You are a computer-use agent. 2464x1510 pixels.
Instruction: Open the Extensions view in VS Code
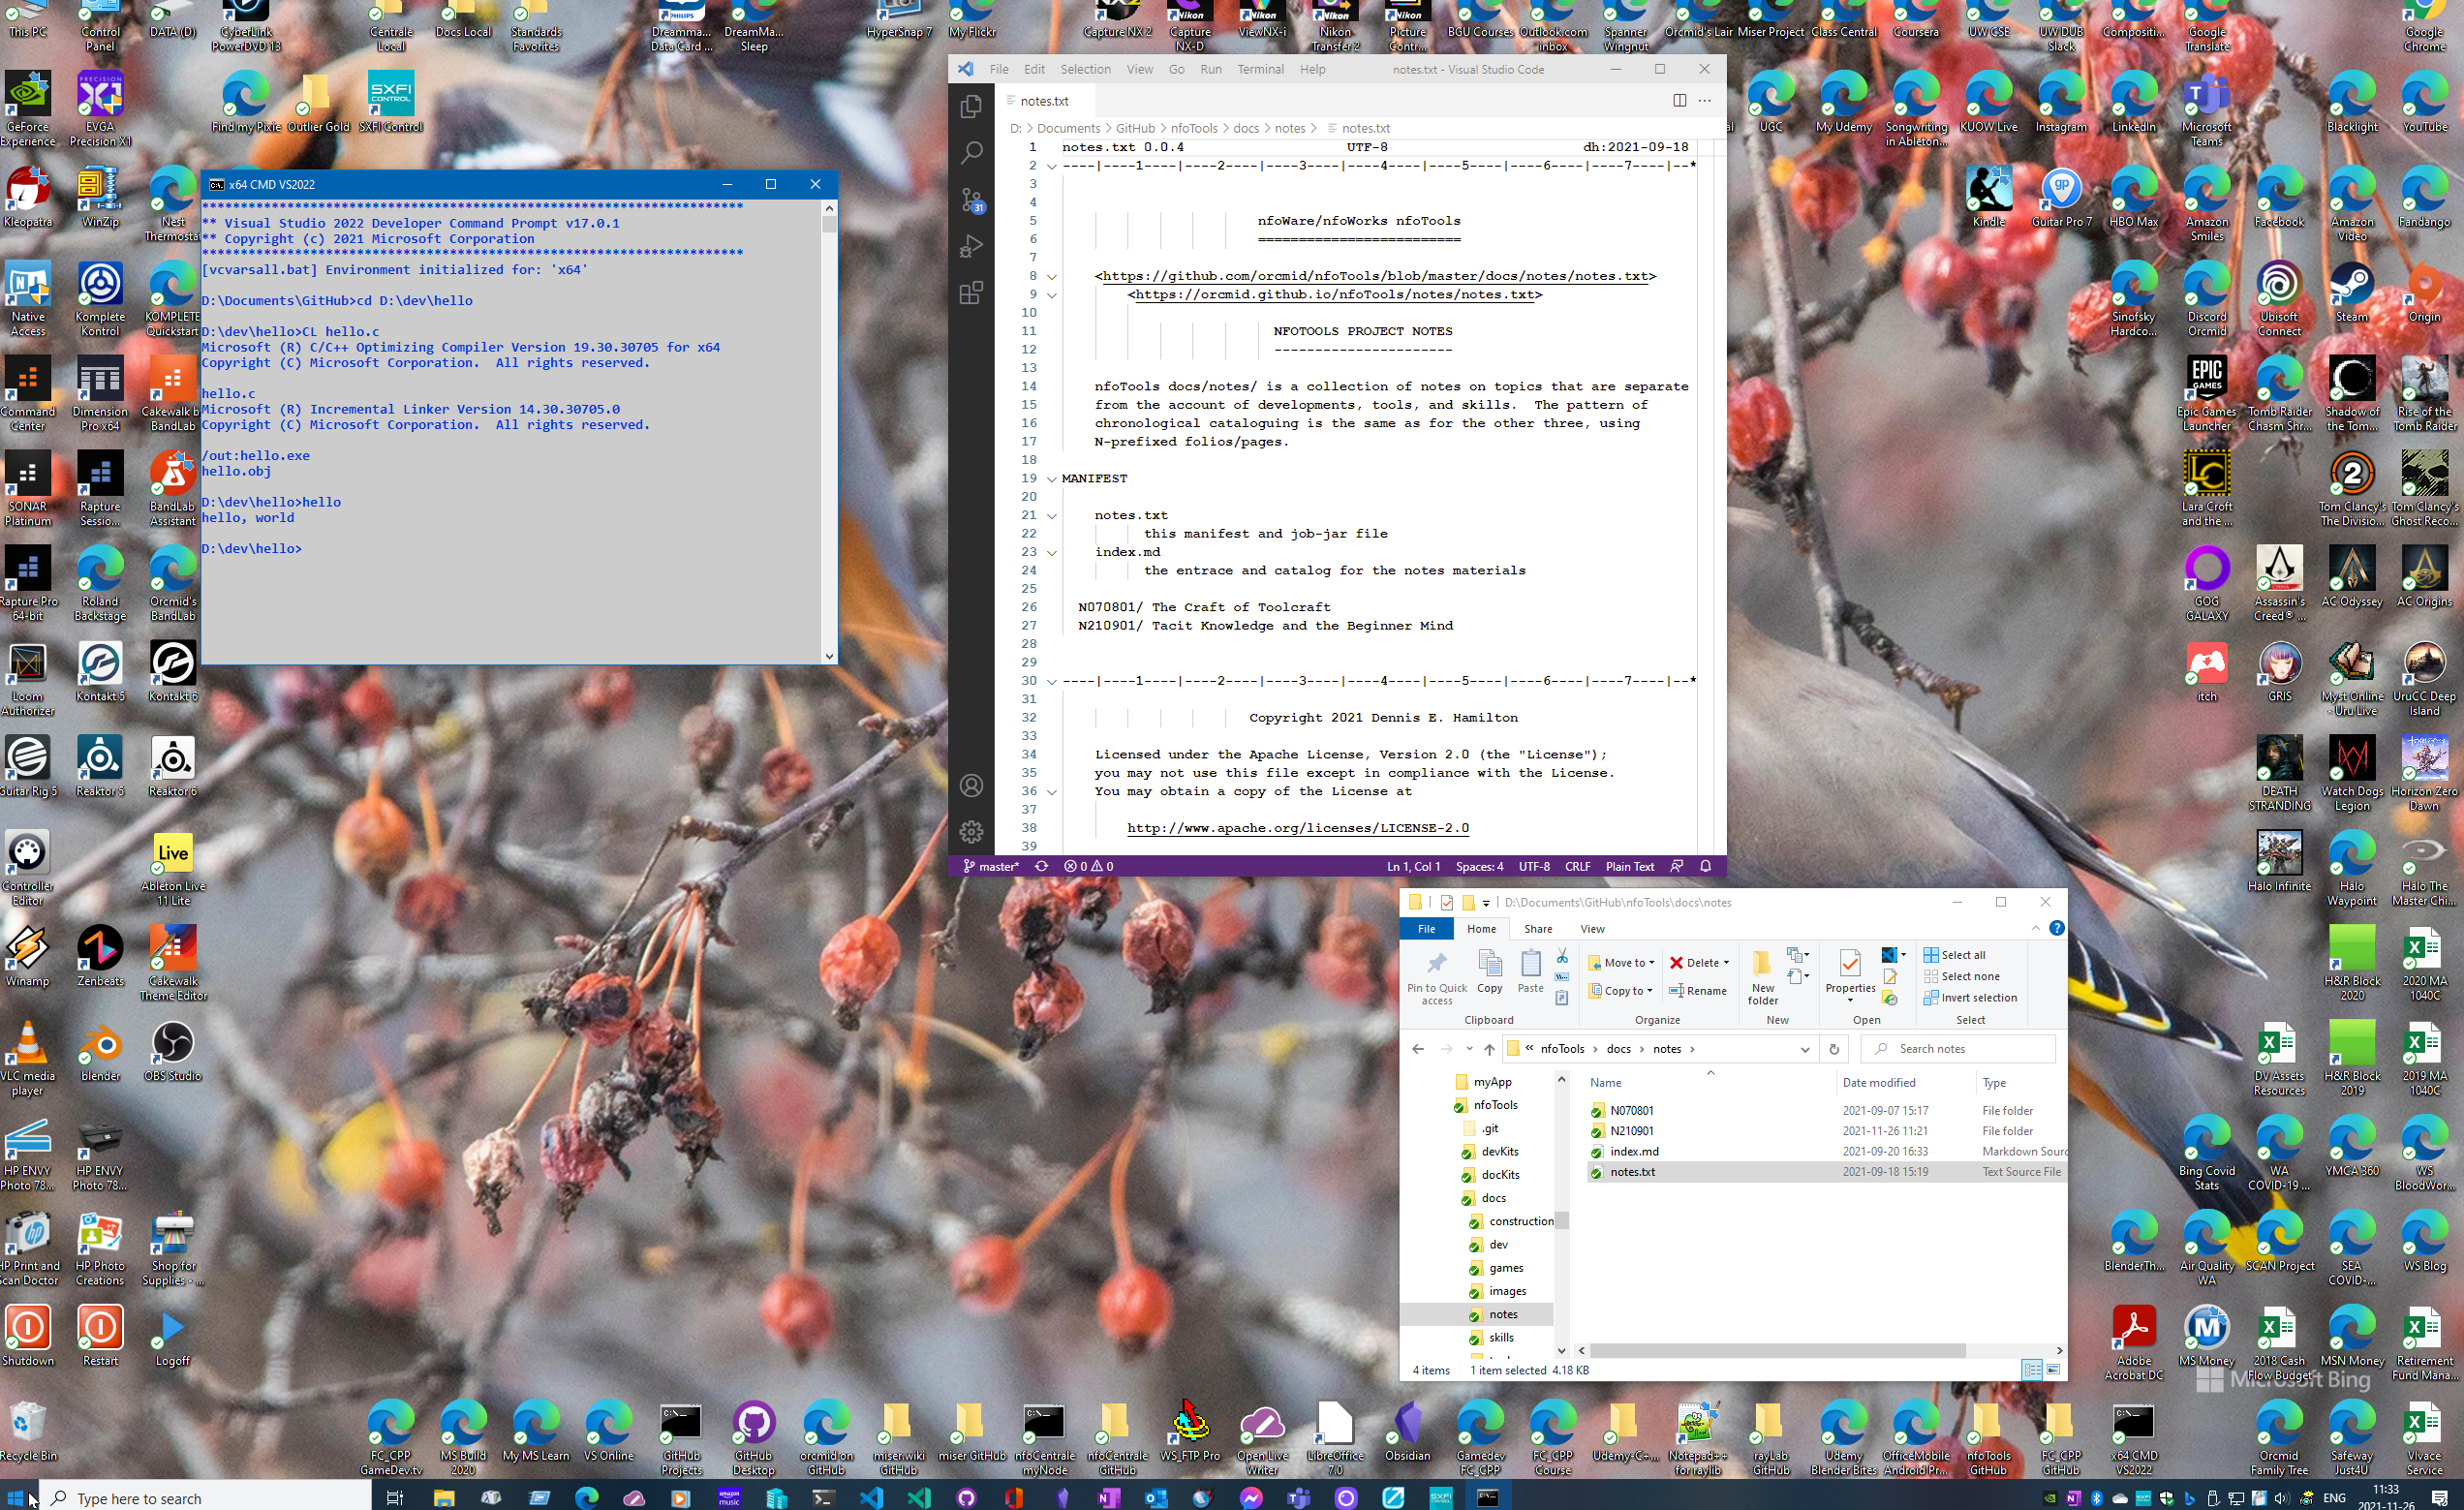tap(971, 293)
